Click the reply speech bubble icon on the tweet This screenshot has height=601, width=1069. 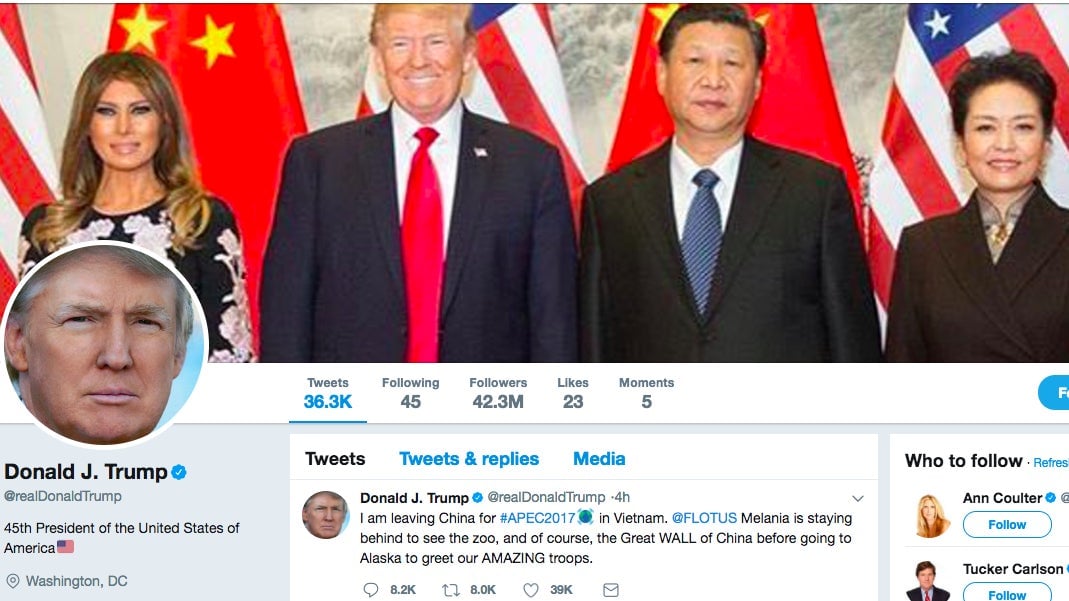coord(370,589)
